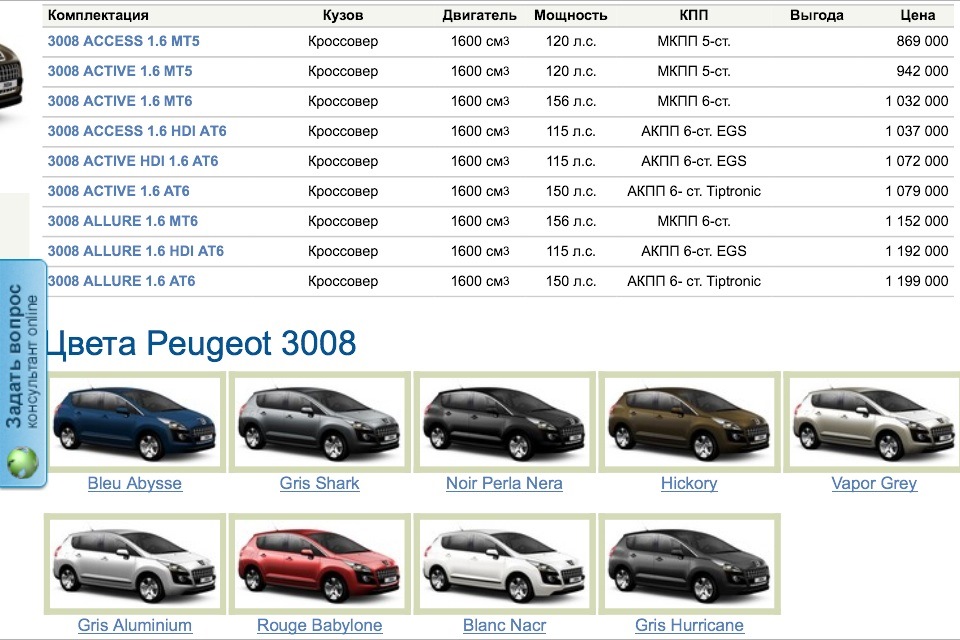Click 'АКПП 6- ст. Tiptronic' in the ACTIVE 1.6 AT6 row

click(694, 191)
